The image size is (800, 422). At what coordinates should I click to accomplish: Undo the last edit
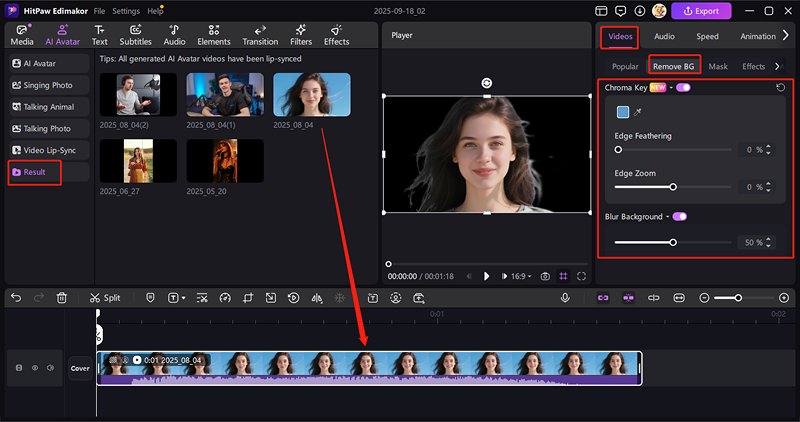(x=16, y=298)
